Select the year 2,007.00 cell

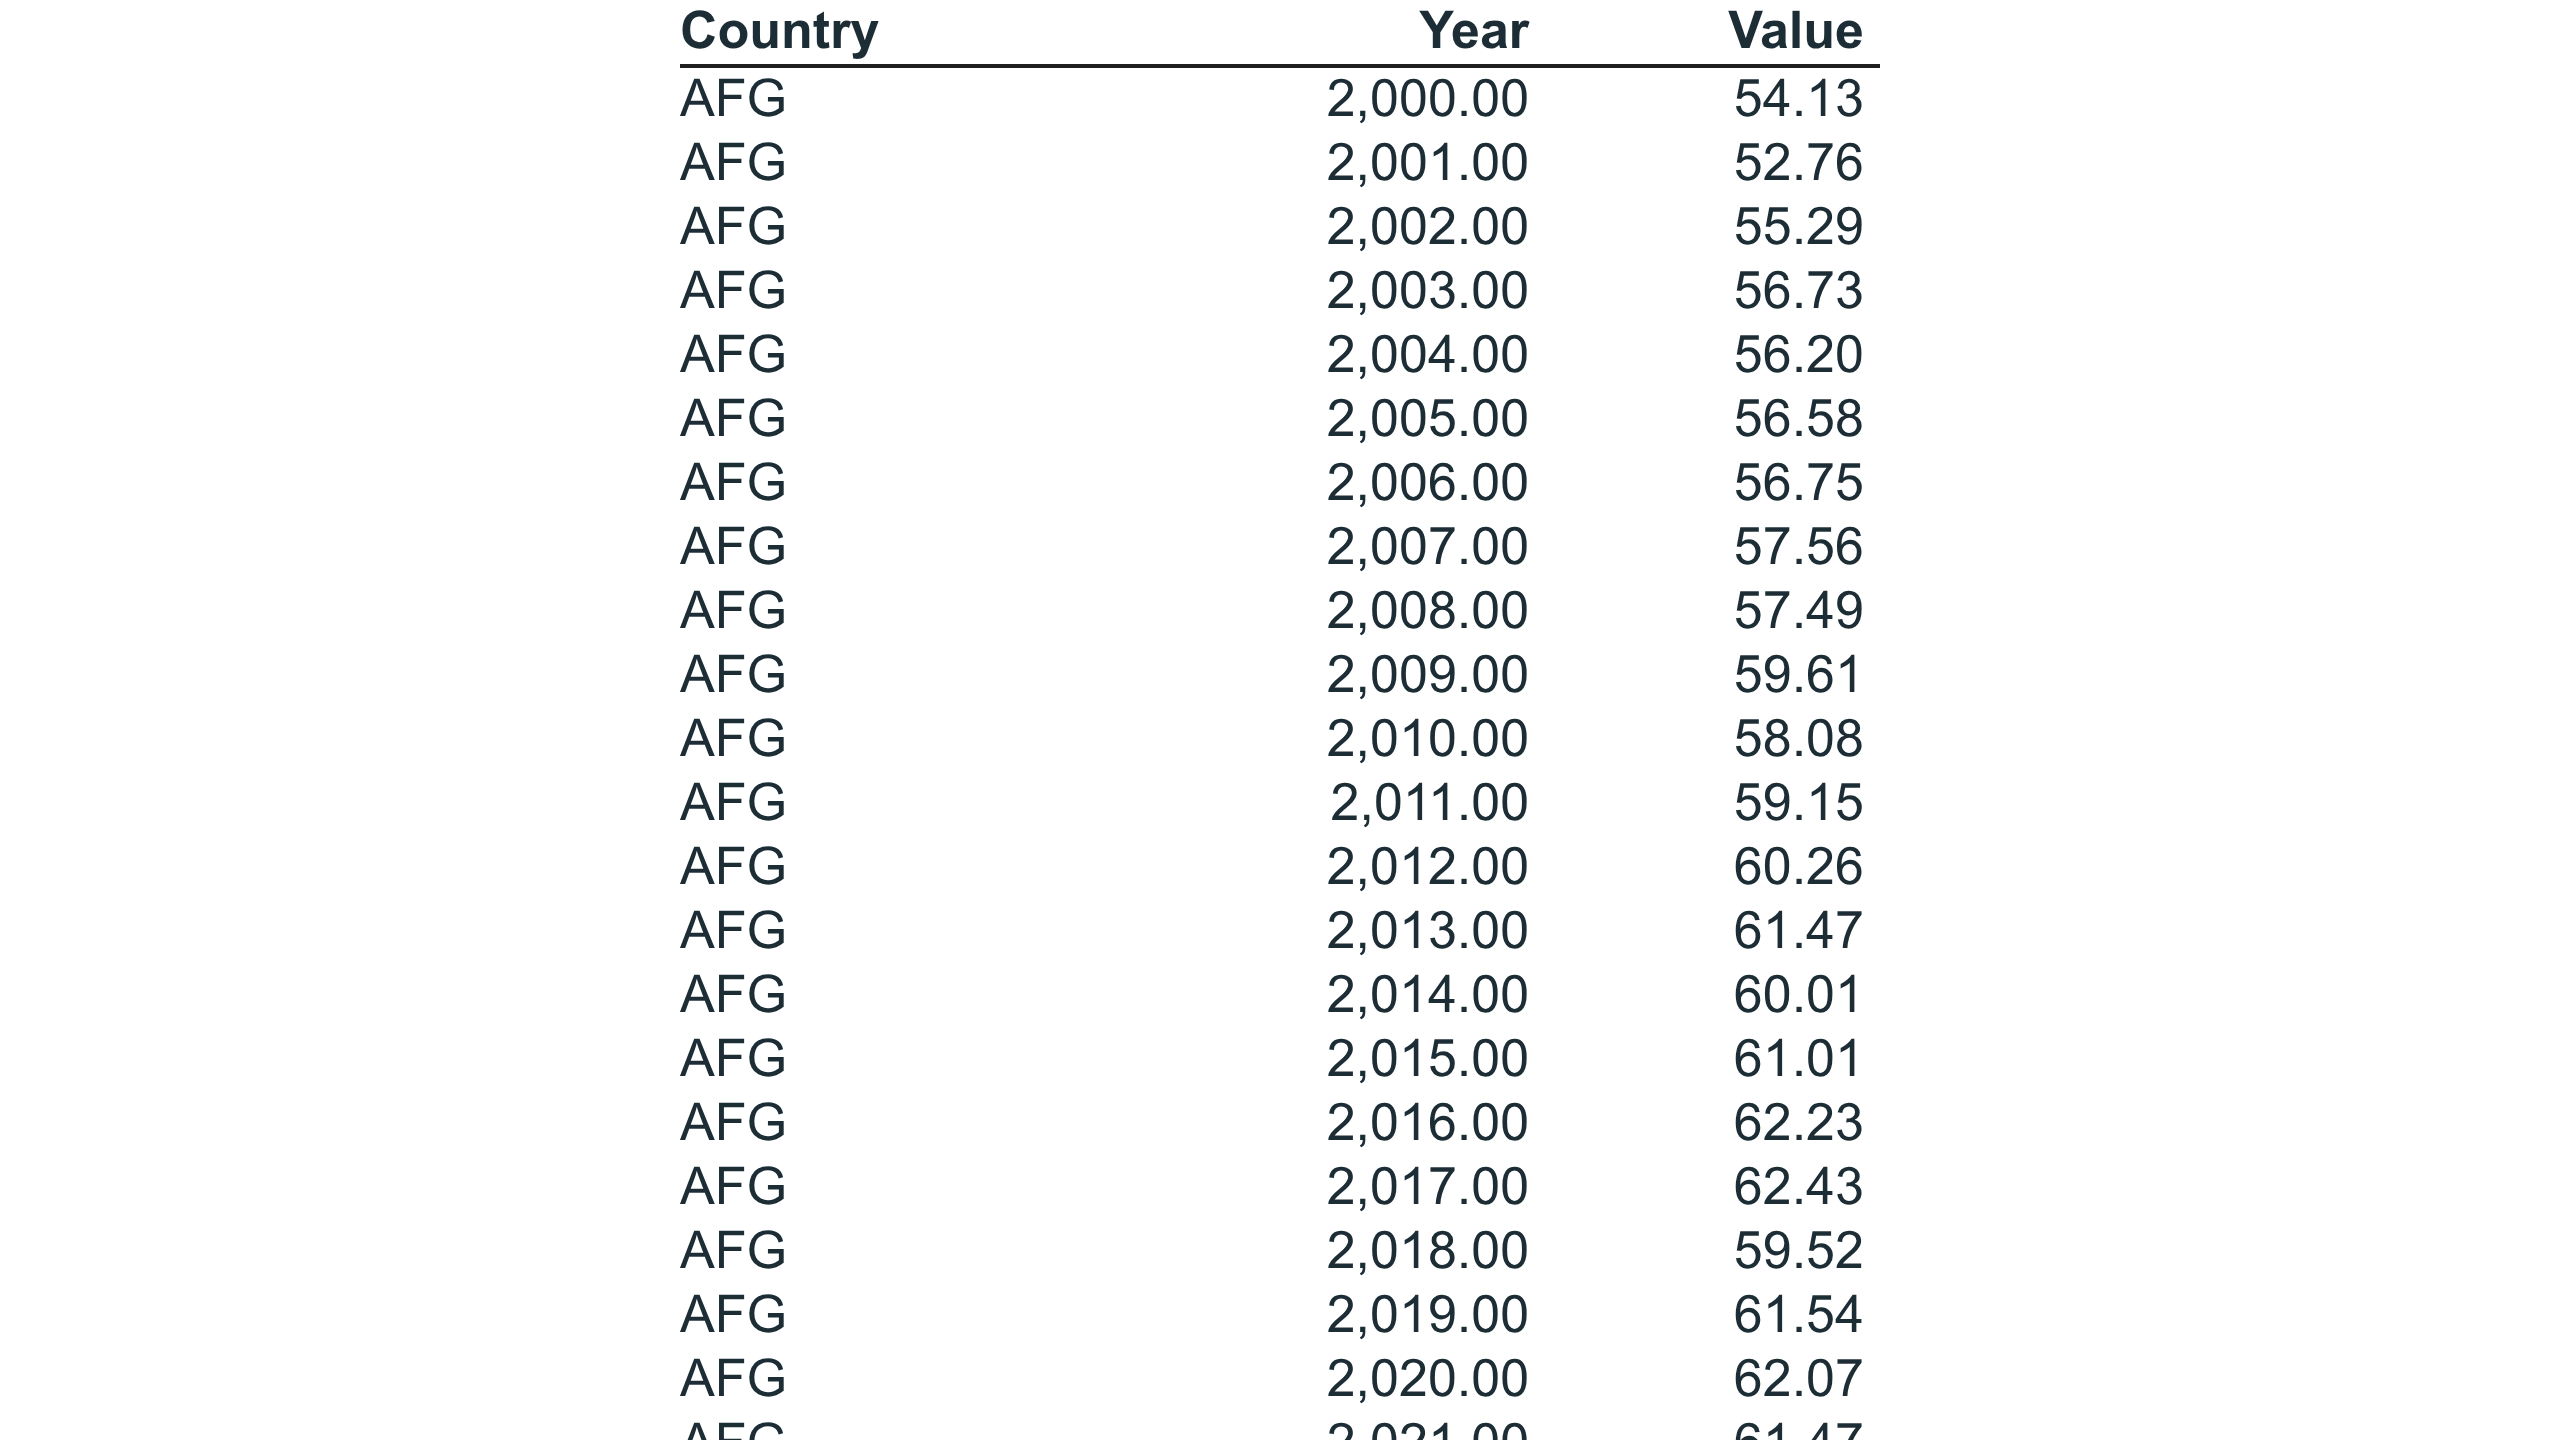coord(1427,547)
